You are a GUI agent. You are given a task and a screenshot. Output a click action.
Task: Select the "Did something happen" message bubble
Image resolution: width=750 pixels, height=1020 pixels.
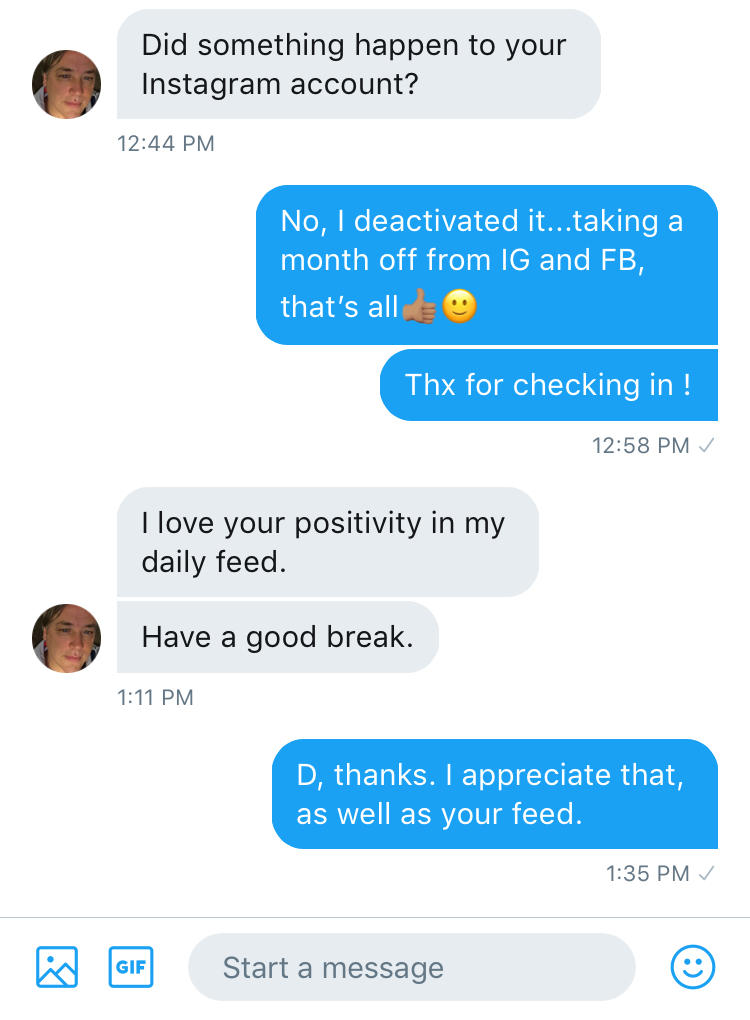358,64
